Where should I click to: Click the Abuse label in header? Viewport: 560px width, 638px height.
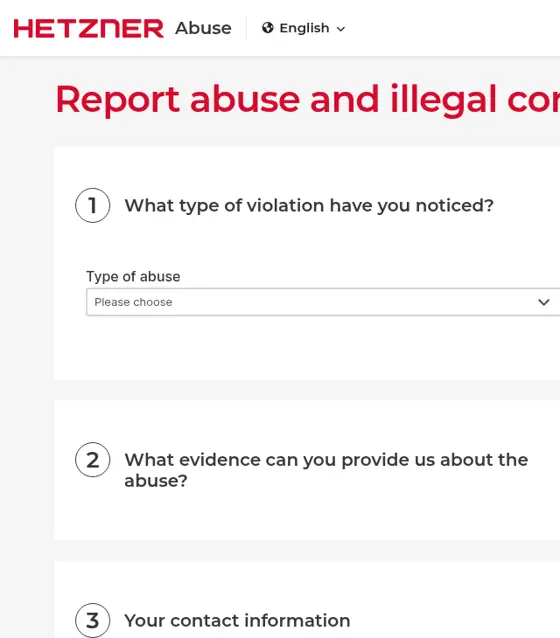[x=203, y=28]
